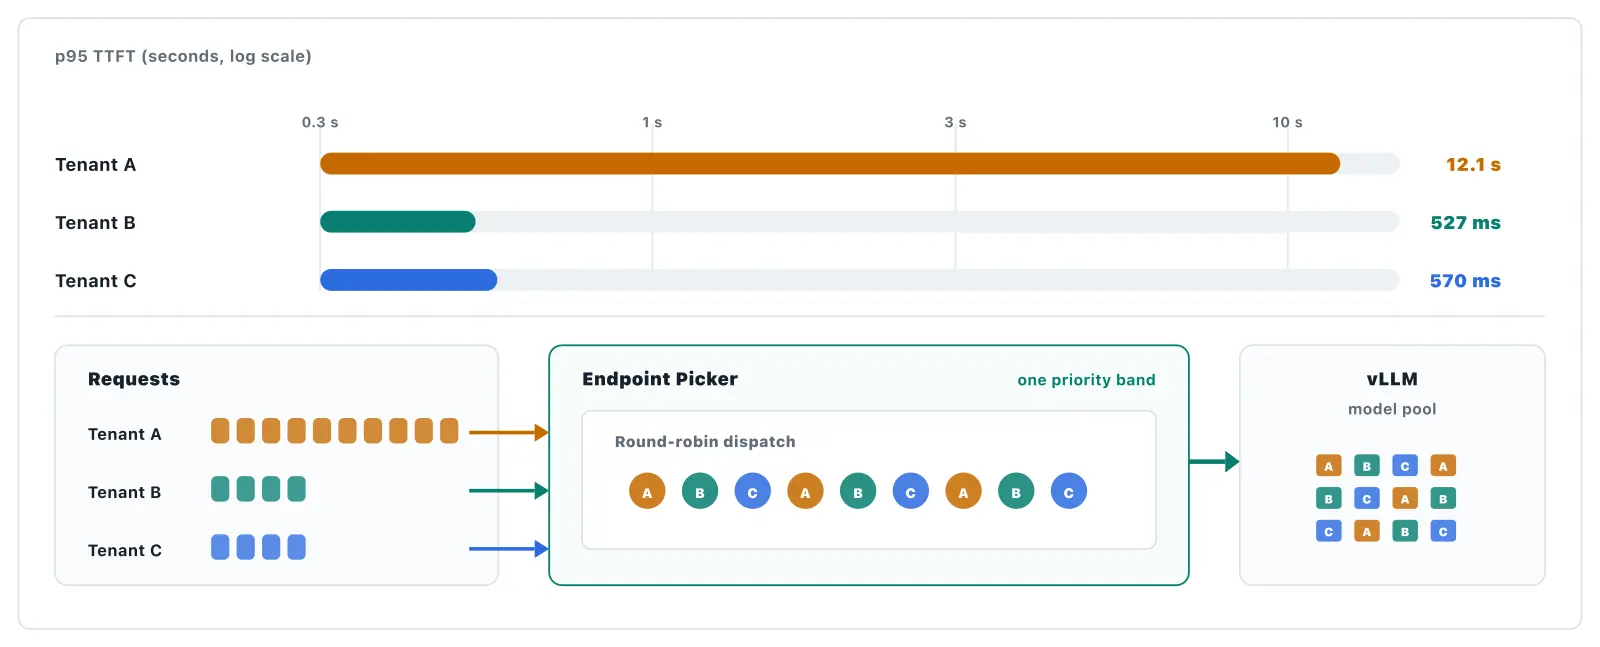Click the last blue C circle in dispatch
Image resolution: width=1600 pixels, height=647 pixels.
pos(1069,491)
